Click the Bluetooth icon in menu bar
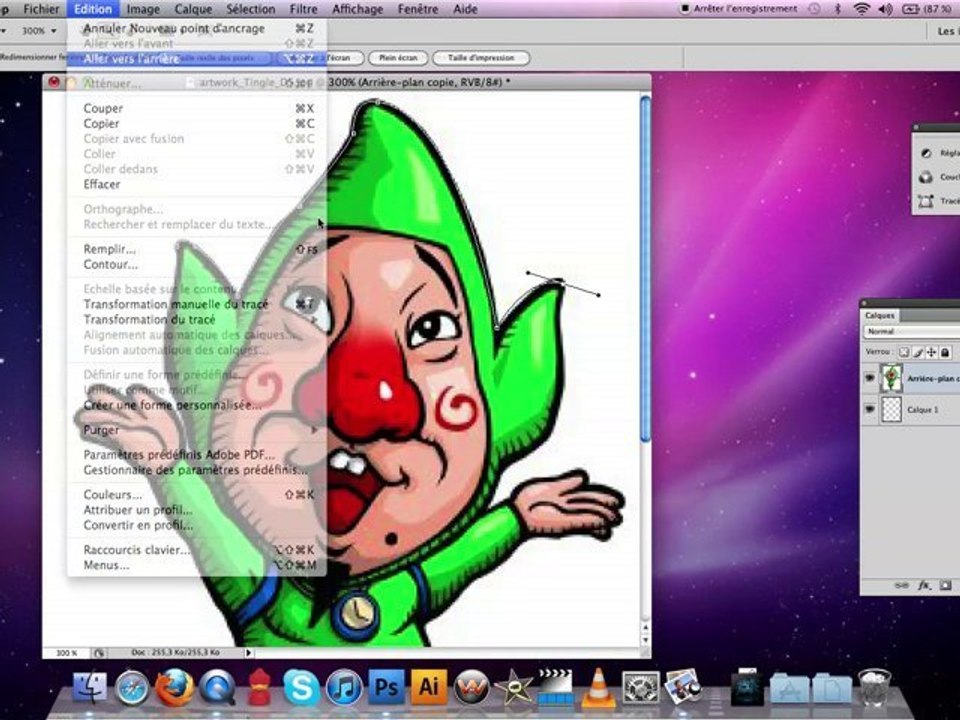This screenshot has width=960, height=720. [x=838, y=9]
